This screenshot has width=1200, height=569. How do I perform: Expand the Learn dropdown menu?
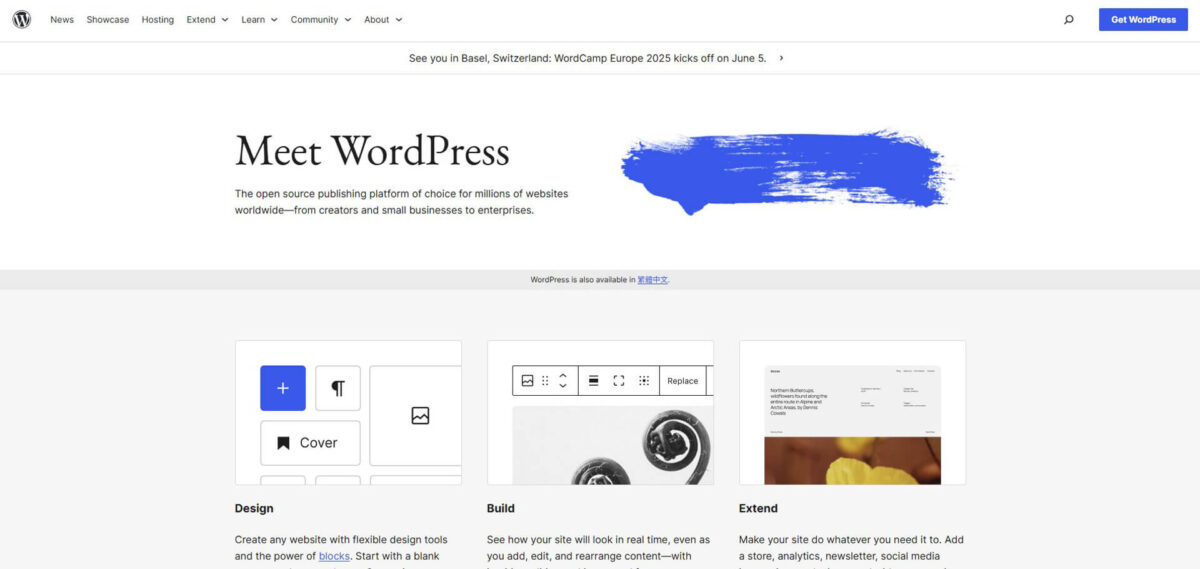(259, 19)
